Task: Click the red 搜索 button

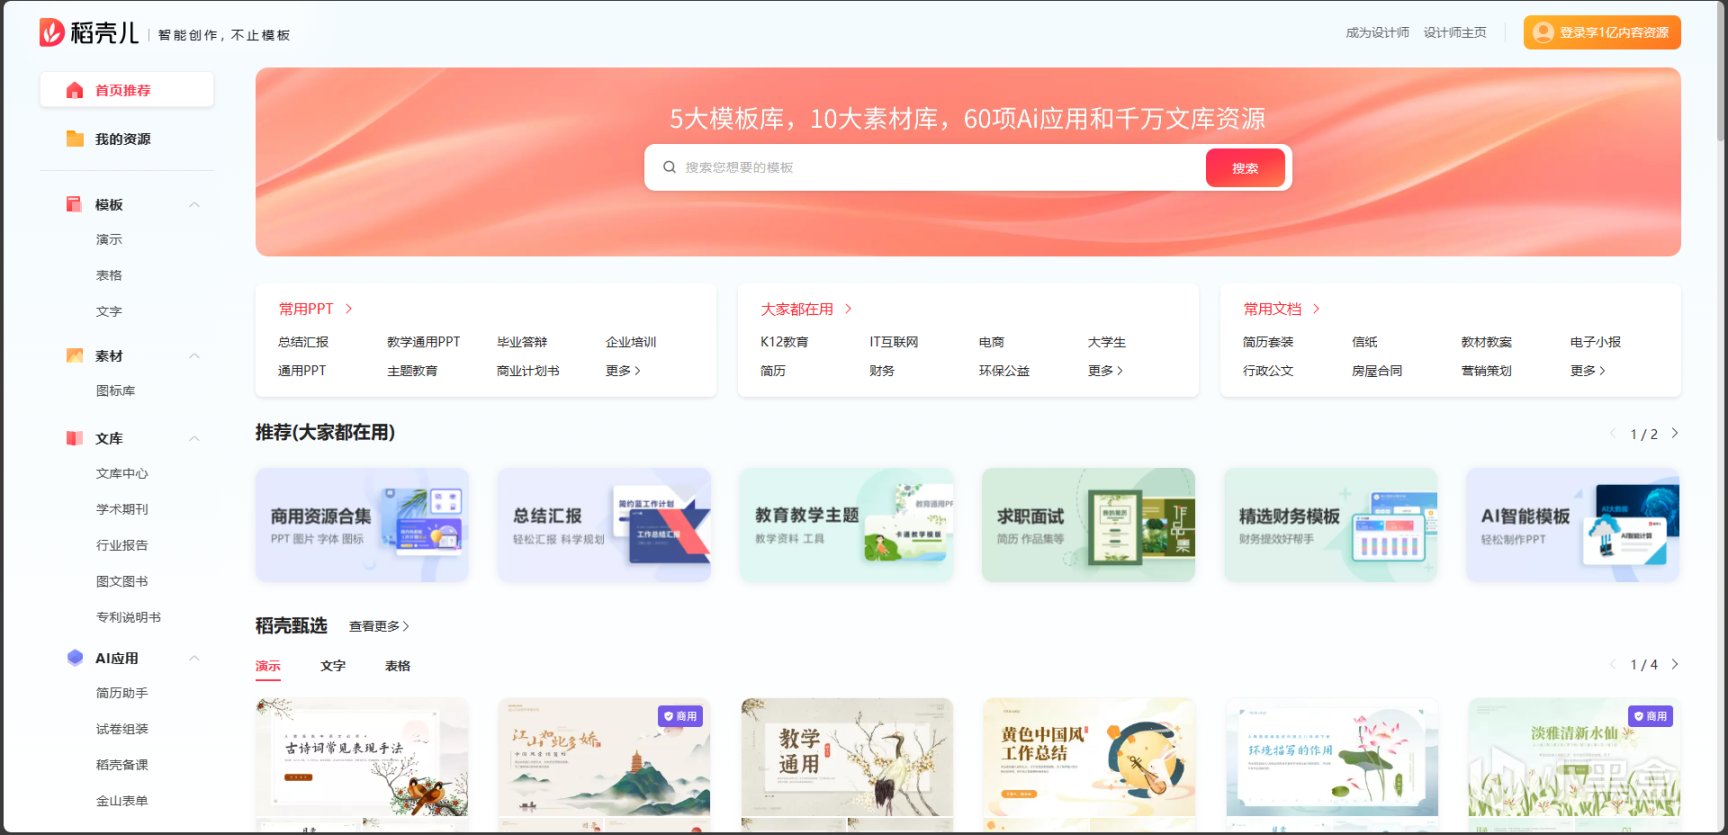Action: click(x=1245, y=168)
